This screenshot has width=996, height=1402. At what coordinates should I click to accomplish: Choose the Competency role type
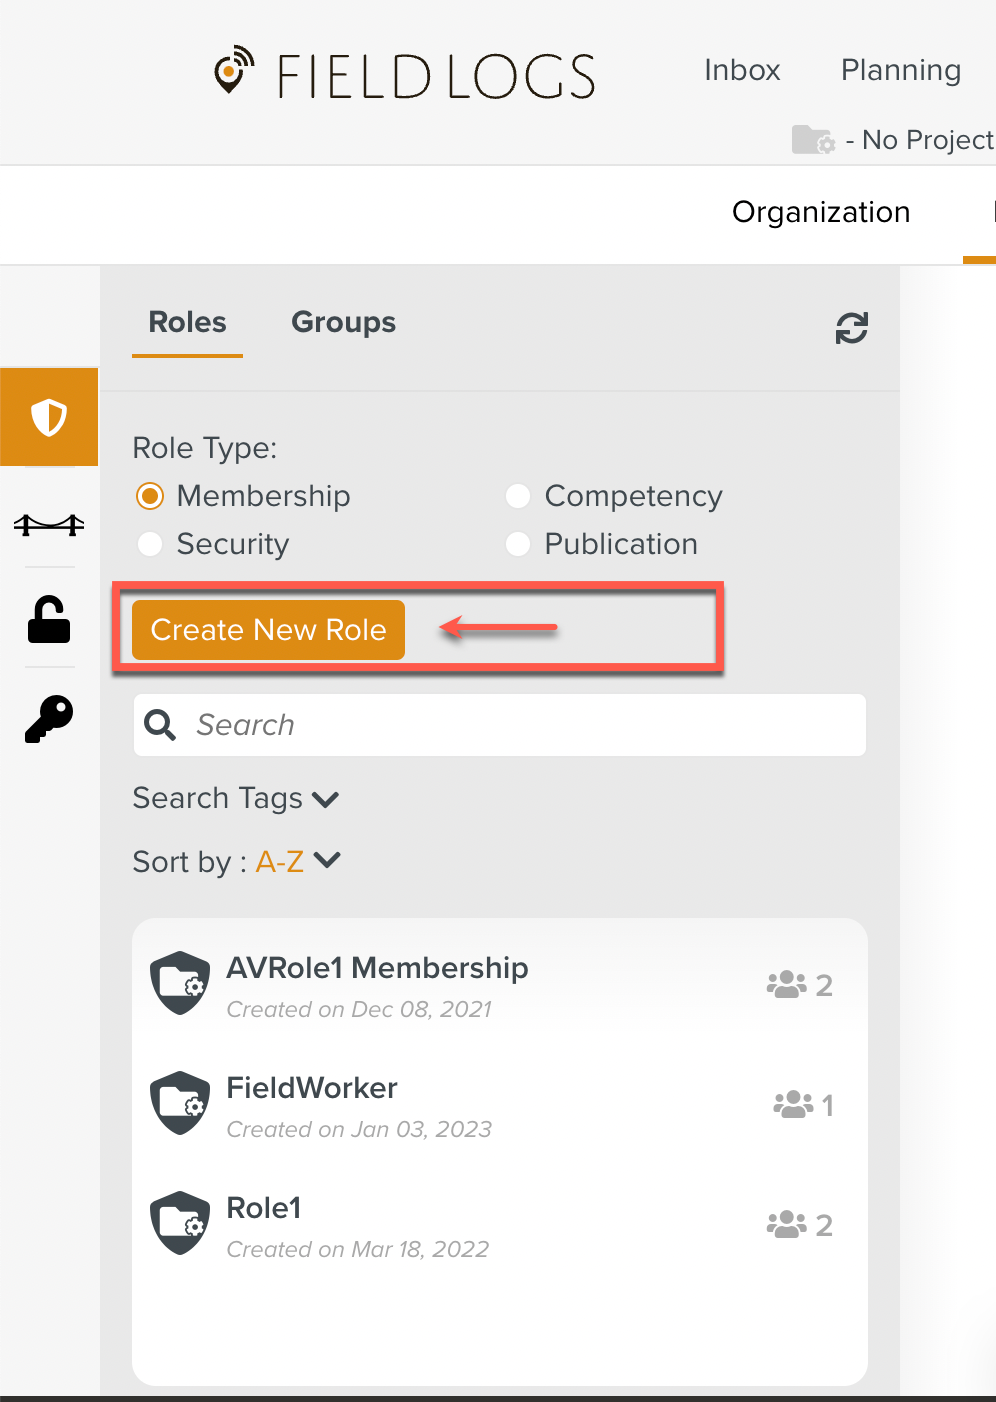[x=518, y=496]
